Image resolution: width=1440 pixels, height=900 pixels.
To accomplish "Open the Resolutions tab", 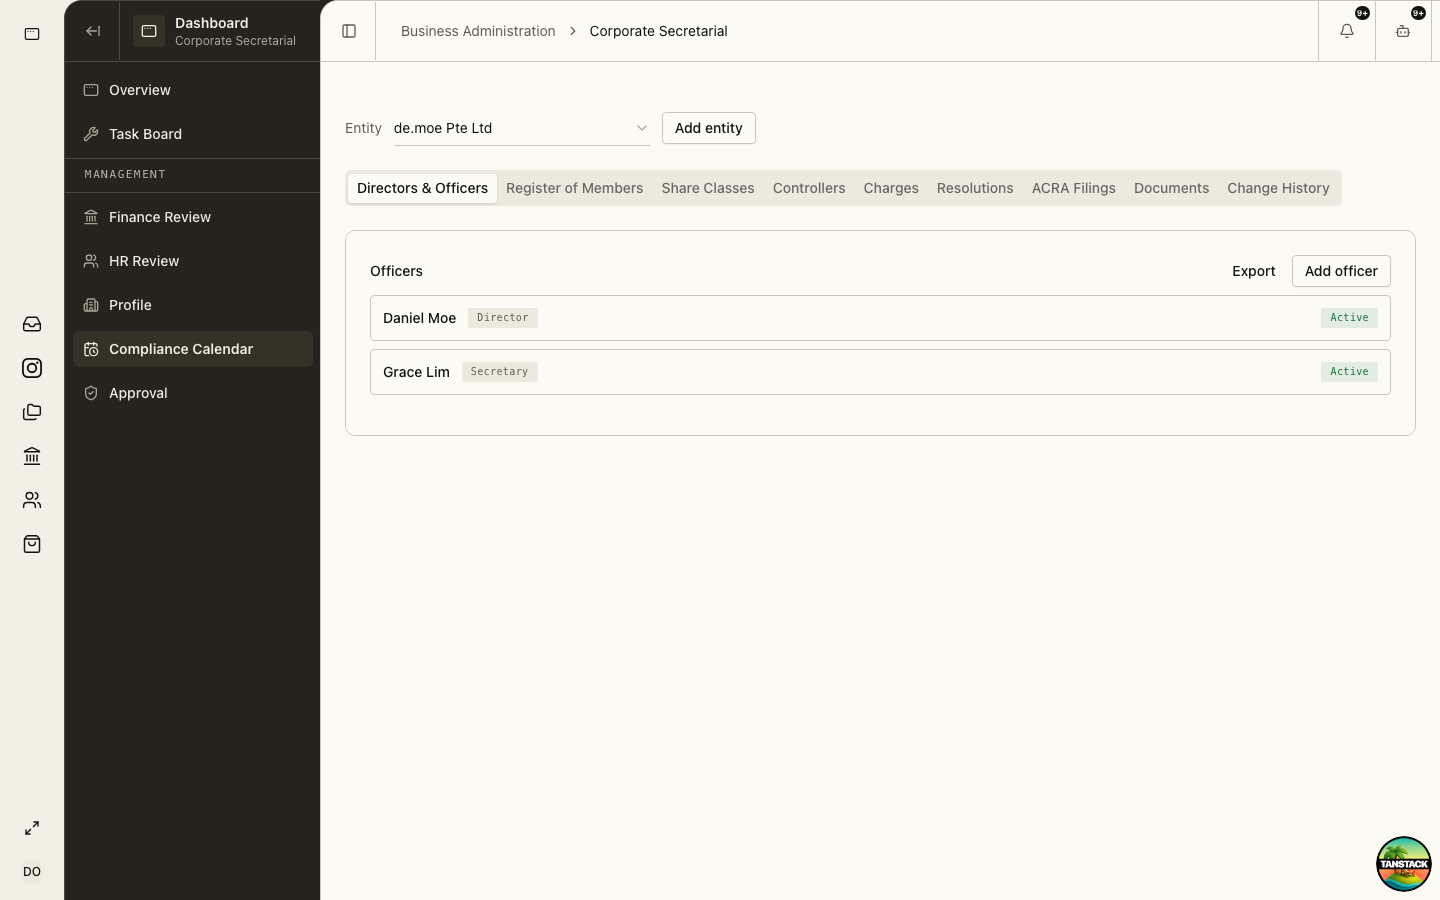I will click(975, 188).
